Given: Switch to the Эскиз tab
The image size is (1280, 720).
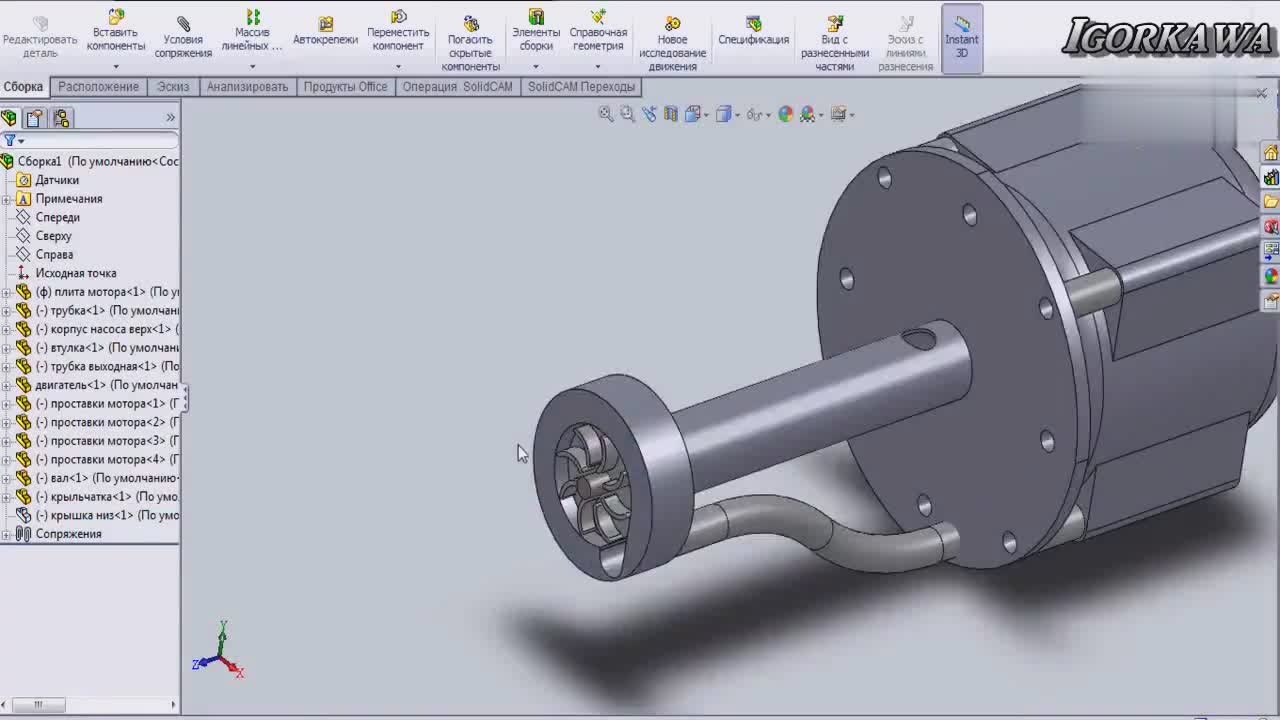Looking at the screenshot, I should 173,87.
